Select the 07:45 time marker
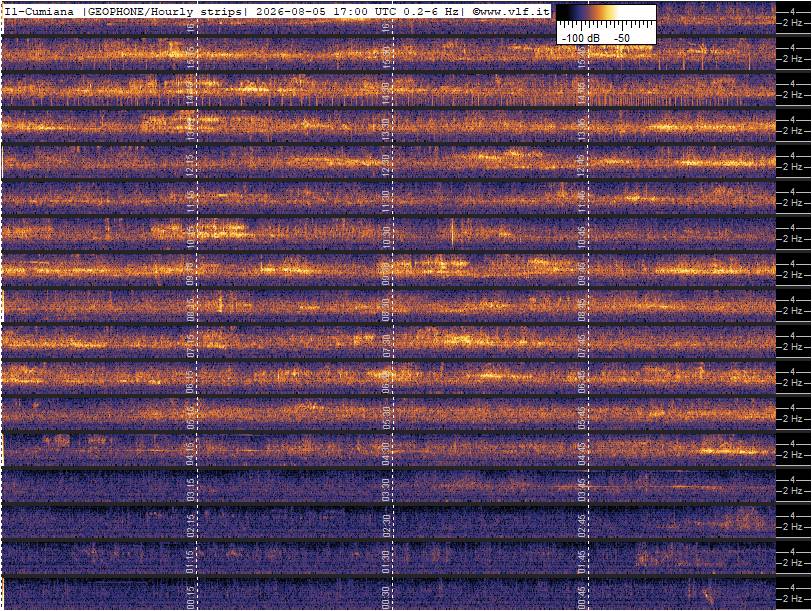Image resolution: width=812 pixels, height=611 pixels. click(582, 346)
